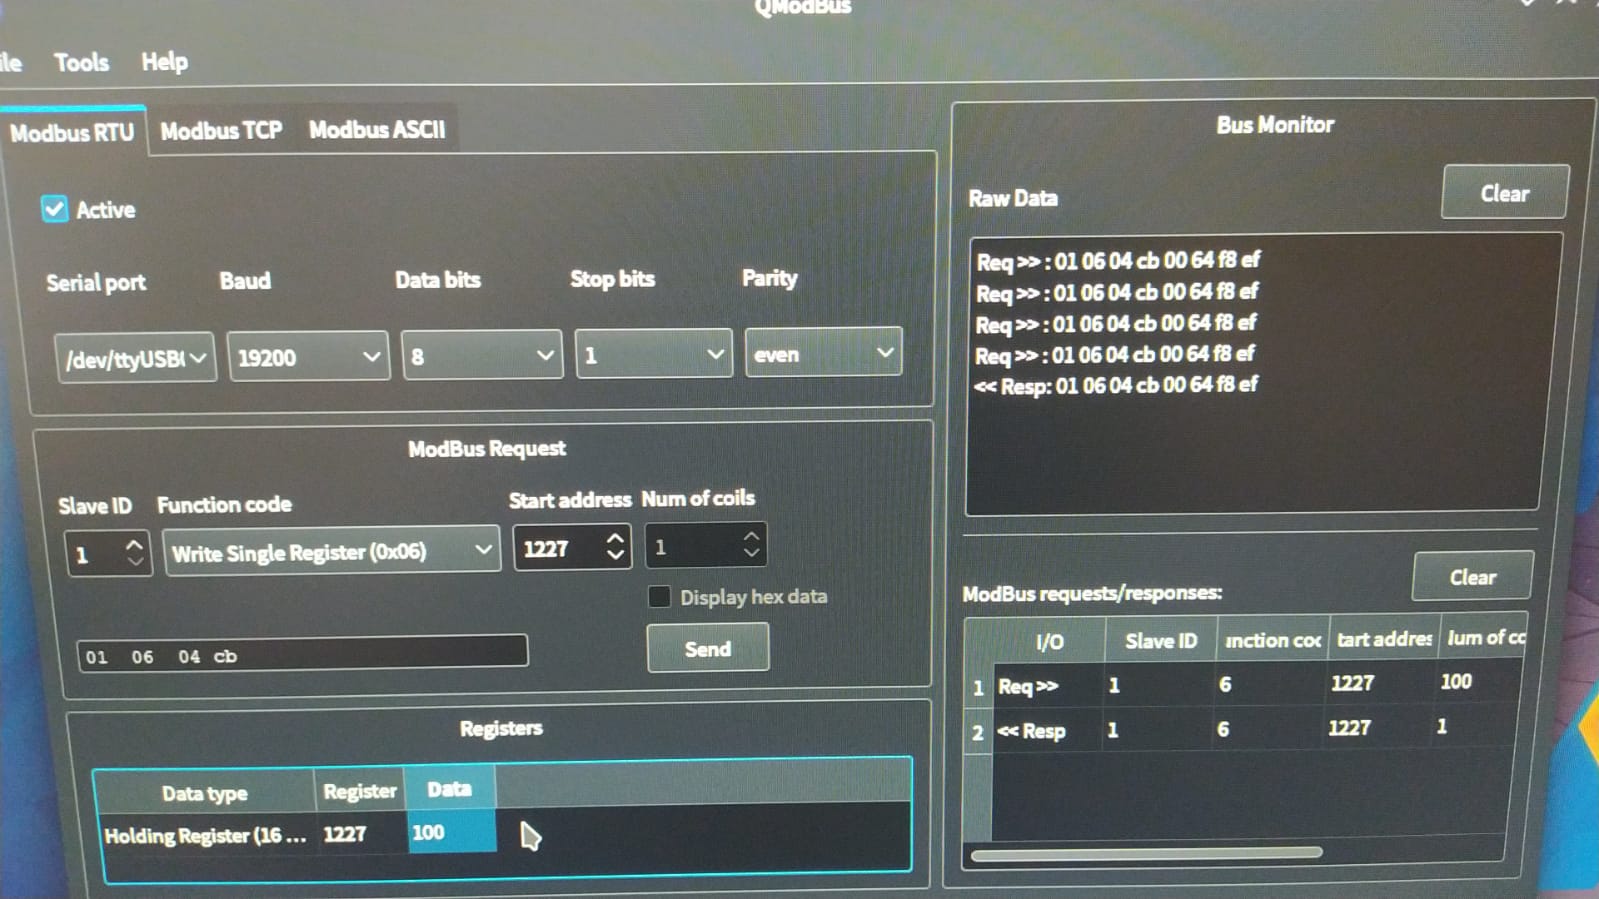1599x899 pixels.
Task: Enable Display hex data checkbox
Action: (x=659, y=597)
